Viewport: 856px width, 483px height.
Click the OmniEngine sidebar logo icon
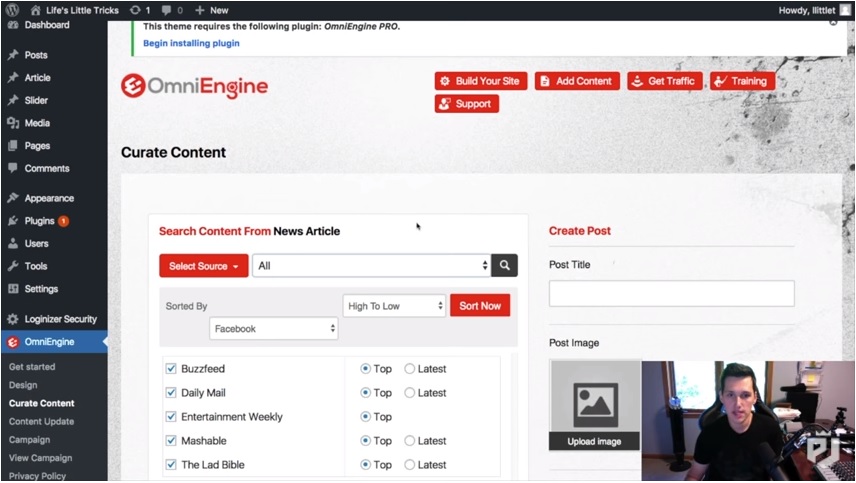tap(13, 342)
